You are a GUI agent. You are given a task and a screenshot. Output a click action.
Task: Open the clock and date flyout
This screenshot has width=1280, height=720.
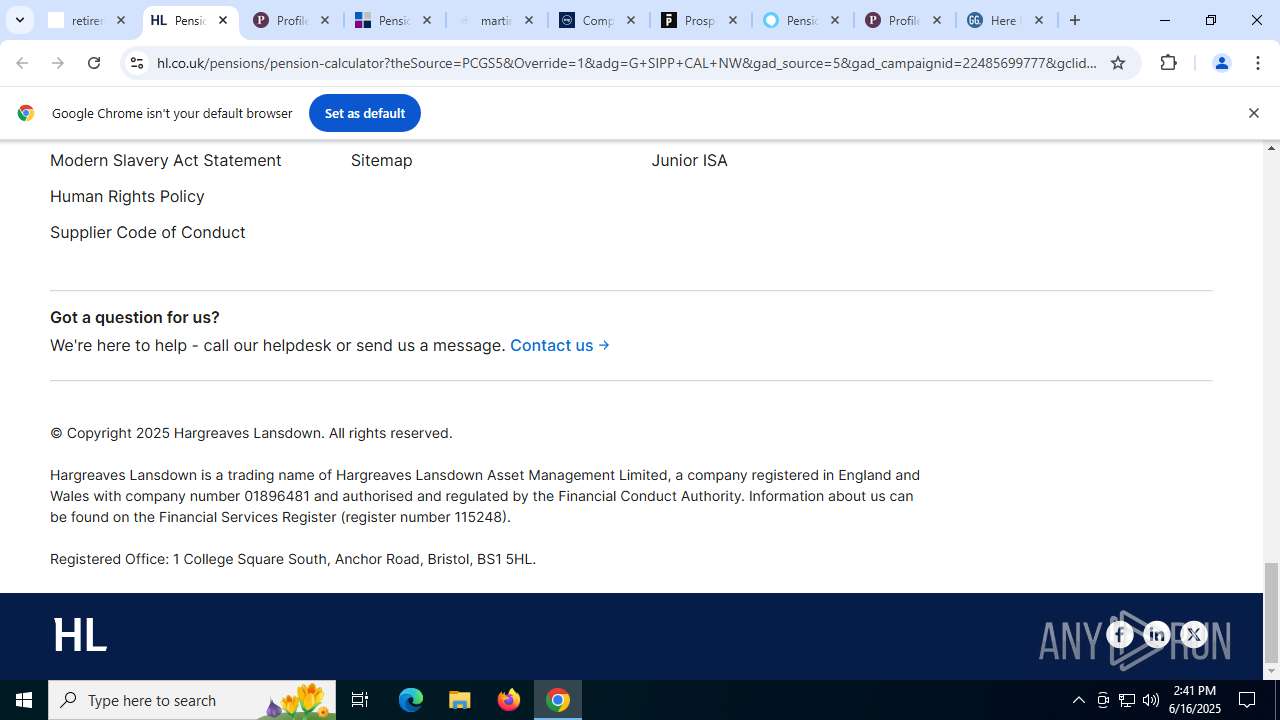pos(1195,700)
